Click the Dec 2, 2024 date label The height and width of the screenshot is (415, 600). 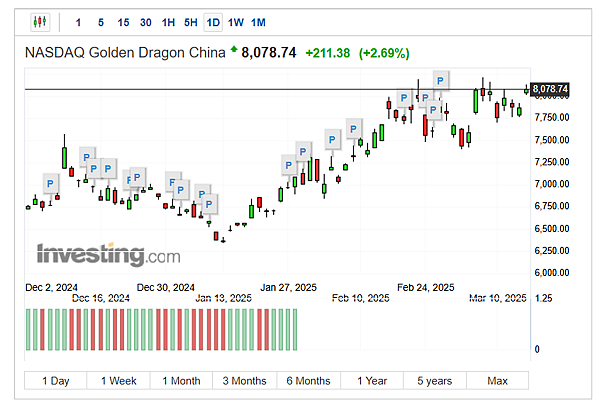coord(51,287)
